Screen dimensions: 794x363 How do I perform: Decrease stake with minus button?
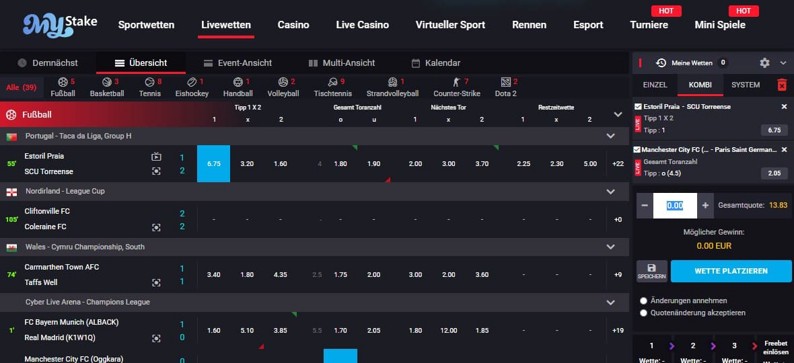pos(644,206)
